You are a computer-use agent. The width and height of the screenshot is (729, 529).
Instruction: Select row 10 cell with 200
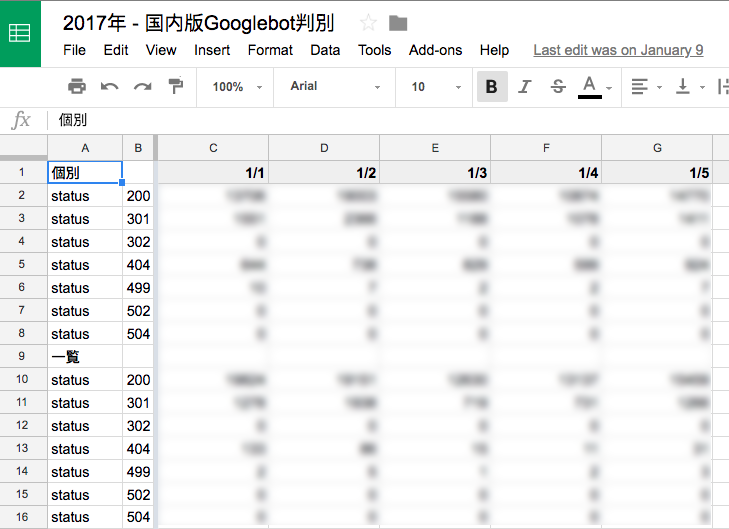pyautogui.click(x=138, y=380)
